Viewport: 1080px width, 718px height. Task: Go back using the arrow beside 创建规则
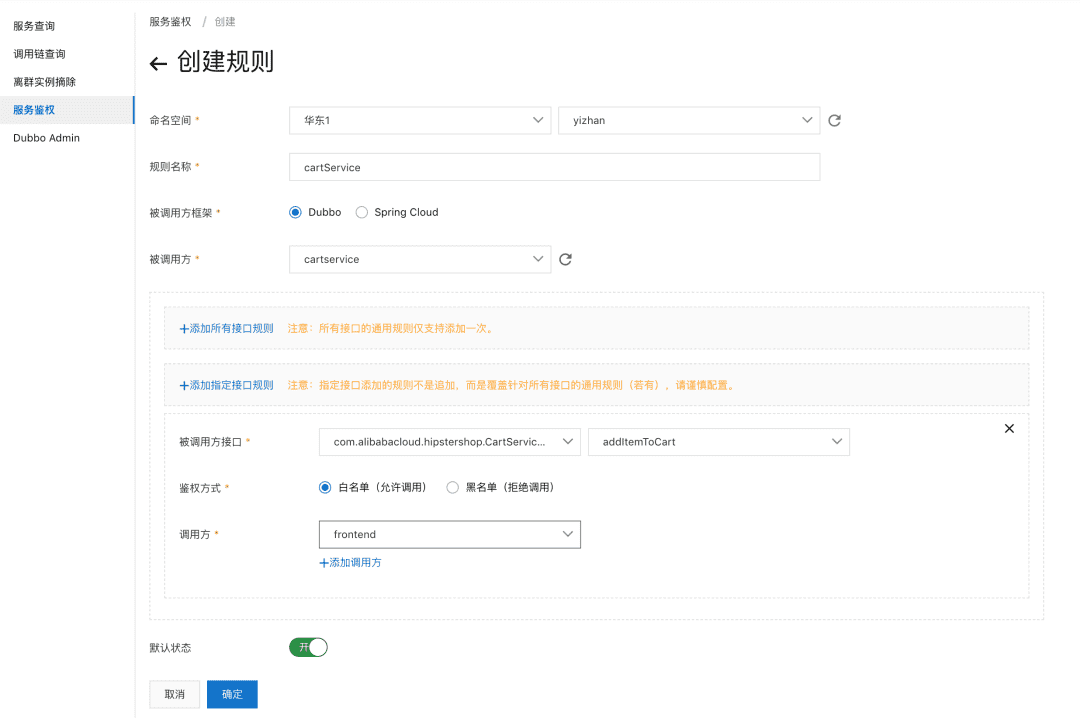tap(158, 64)
